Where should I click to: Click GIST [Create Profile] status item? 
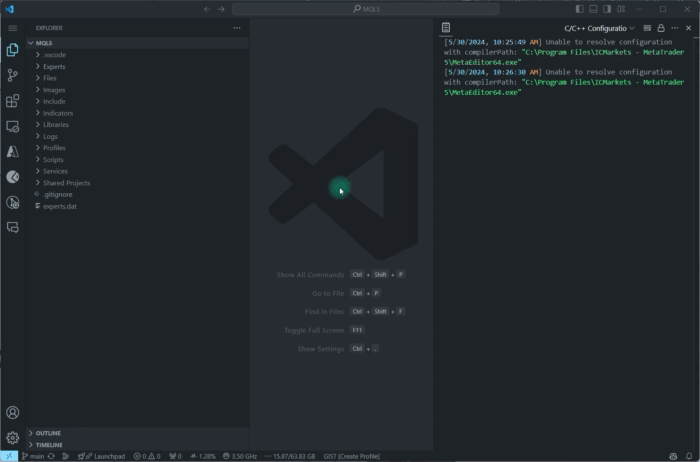351,456
